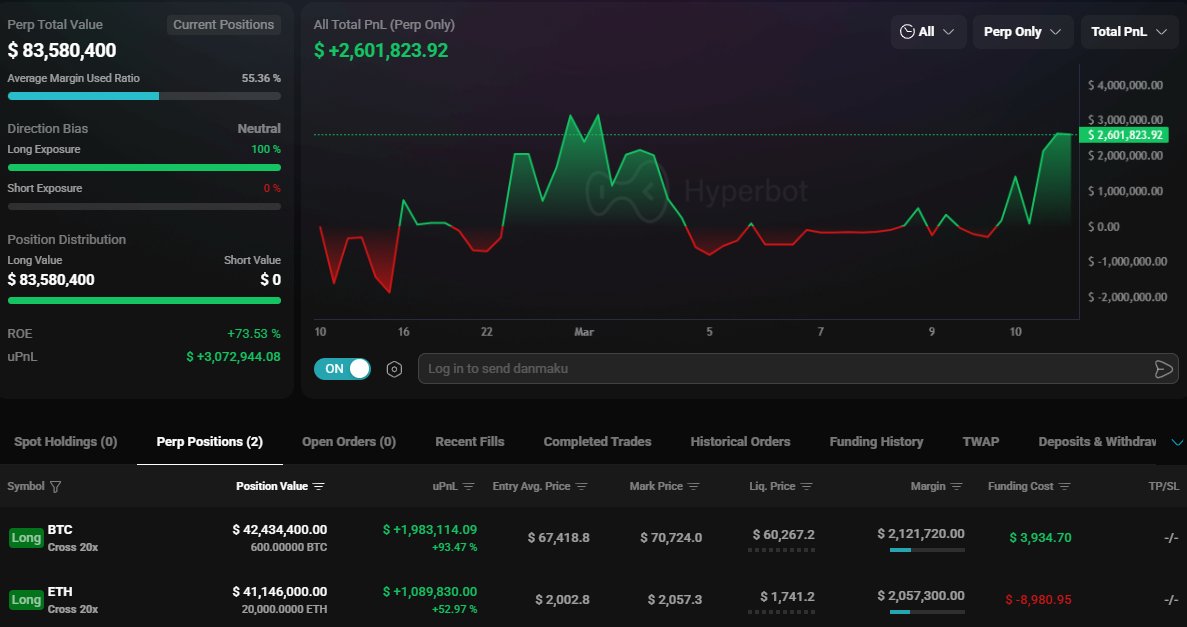This screenshot has height=627, width=1187.
Task: Click the Symbol column filter funnel icon
Action: 56,487
